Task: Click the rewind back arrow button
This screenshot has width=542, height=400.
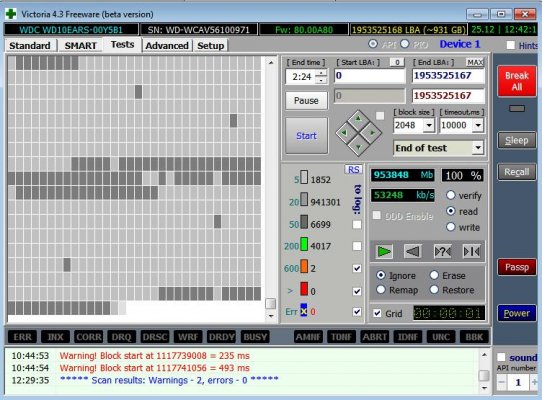Action: [412, 251]
